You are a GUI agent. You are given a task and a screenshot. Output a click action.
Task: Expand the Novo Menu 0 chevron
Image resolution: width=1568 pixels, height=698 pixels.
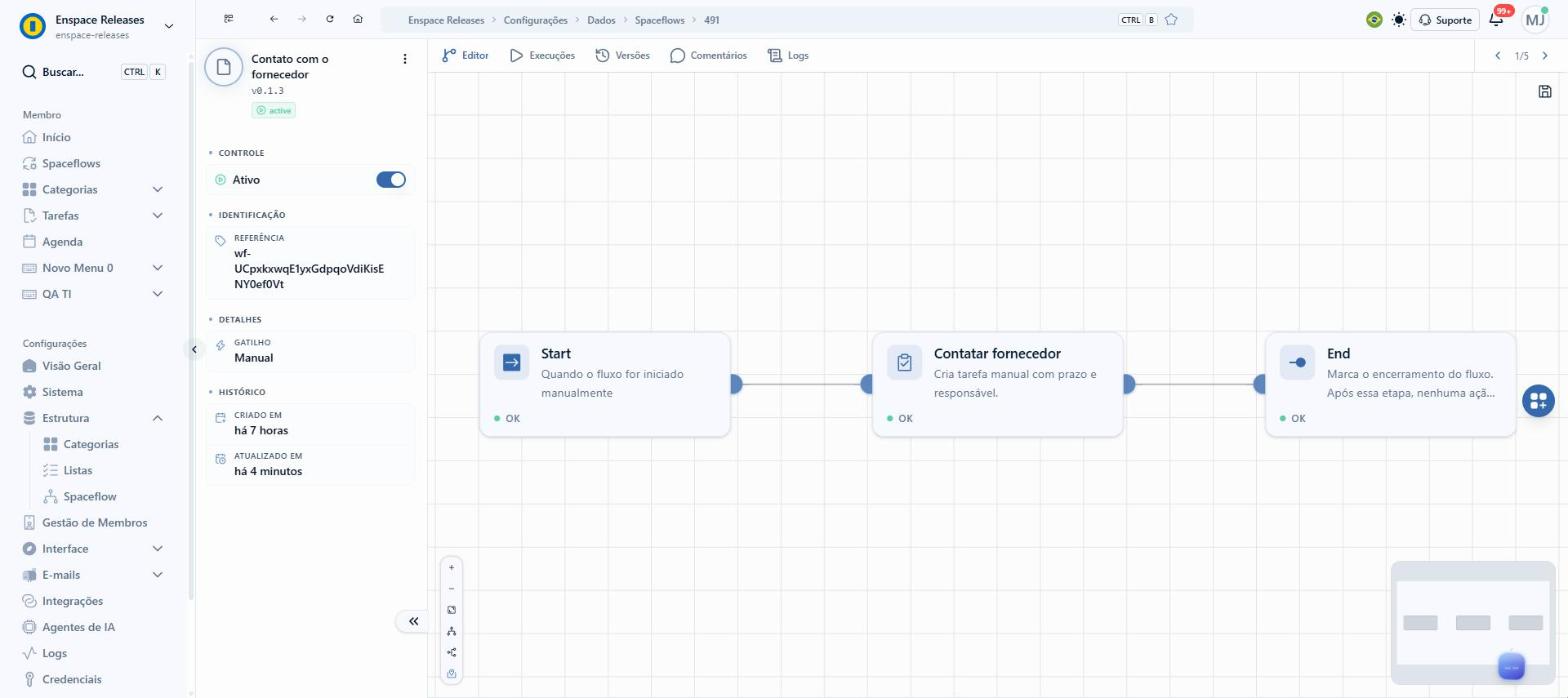[157, 268]
